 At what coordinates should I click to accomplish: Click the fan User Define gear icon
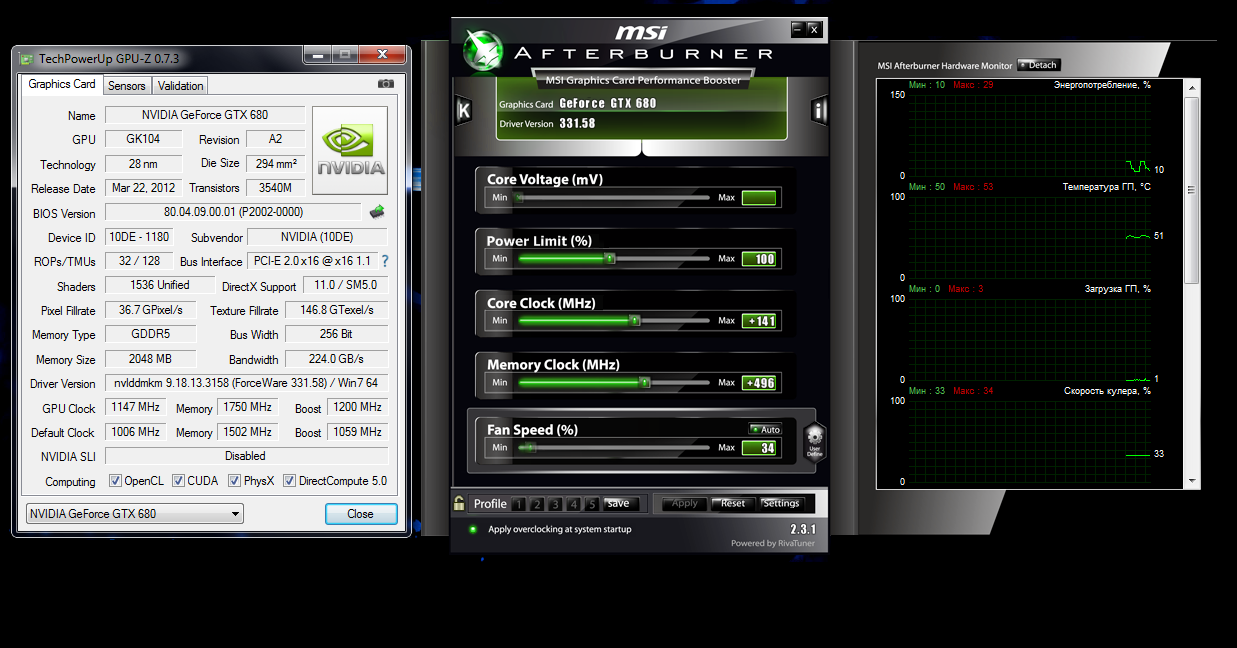(814, 440)
